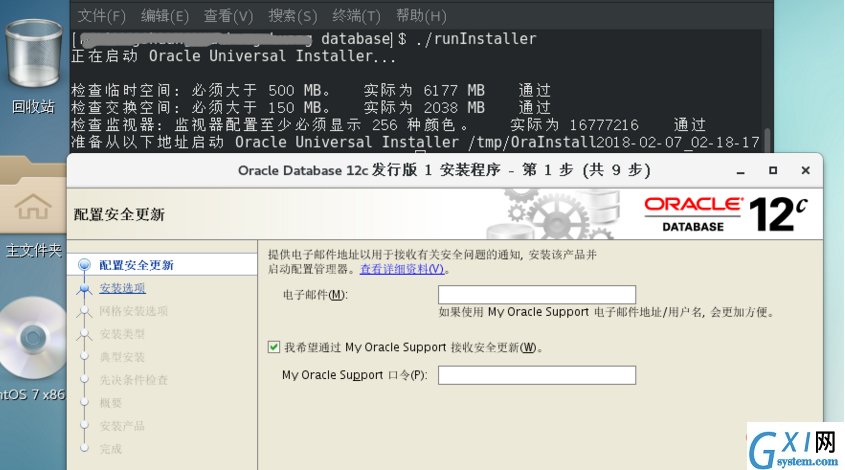Open terminal 查看(V) menu

click(228, 16)
